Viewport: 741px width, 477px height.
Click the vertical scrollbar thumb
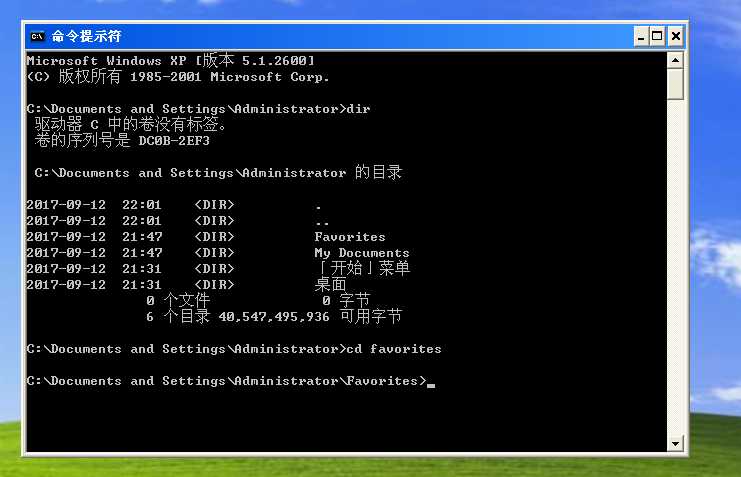coord(675,84)
